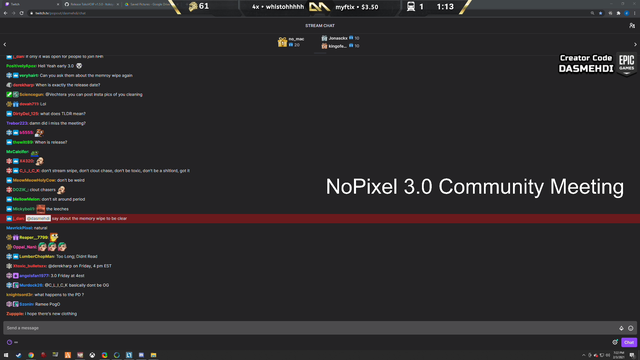This screenshot has height=360, width=640.
Task: Click the channel points icon below message box
Action: coord(9,342)
